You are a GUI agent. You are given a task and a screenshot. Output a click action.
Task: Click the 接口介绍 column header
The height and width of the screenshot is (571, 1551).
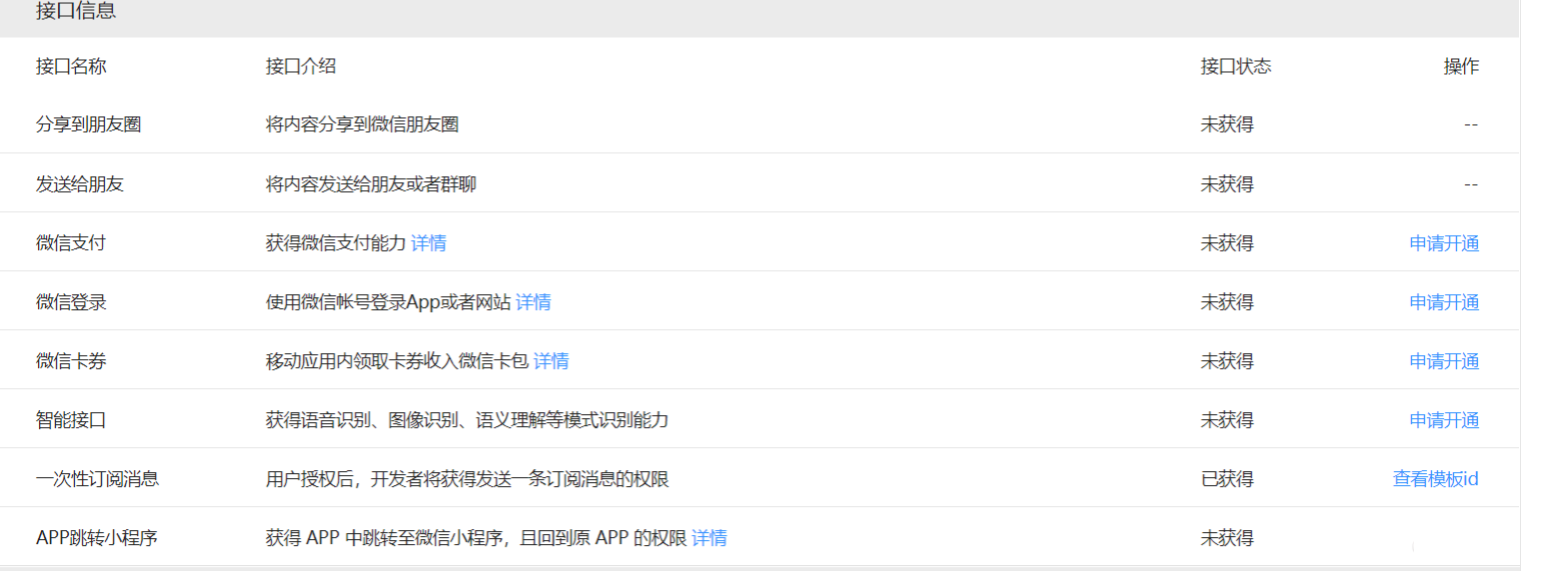pyautogui.click(x=301, y=67)
